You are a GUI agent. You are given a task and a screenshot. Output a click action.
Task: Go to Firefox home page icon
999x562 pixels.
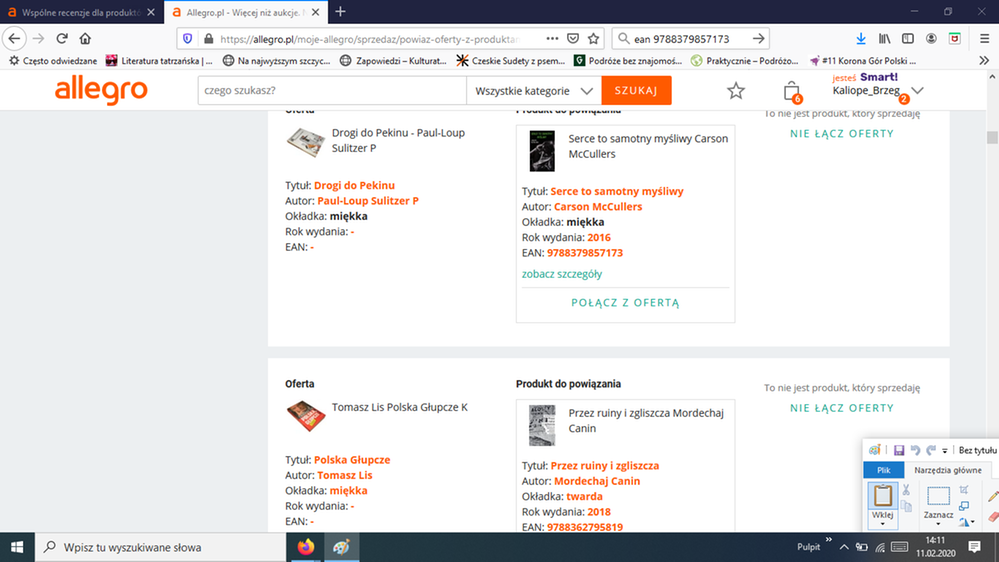tap(85, 38)
